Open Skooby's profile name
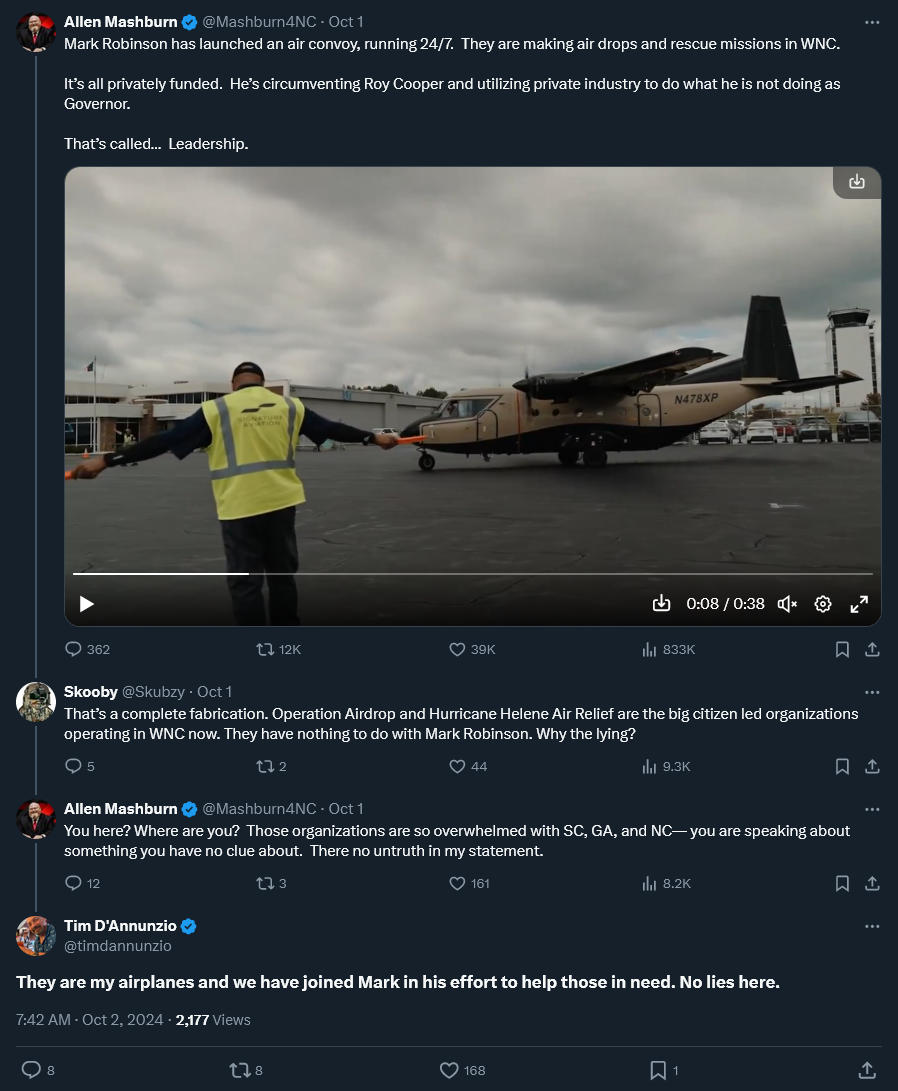 pyautogui.click(x=90, y=692)
